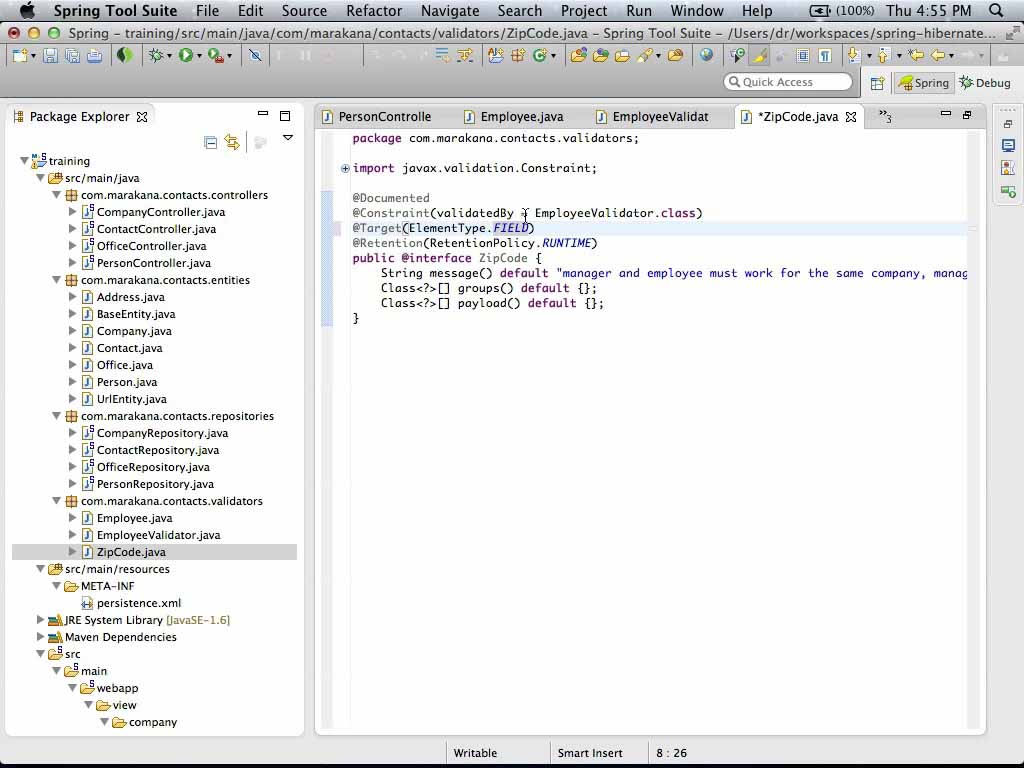Image resolution: width=1024 pixels, height=768 pixels.
Task: Open the New Java Class dropdown arrow
Action: [x=553, y=57]
